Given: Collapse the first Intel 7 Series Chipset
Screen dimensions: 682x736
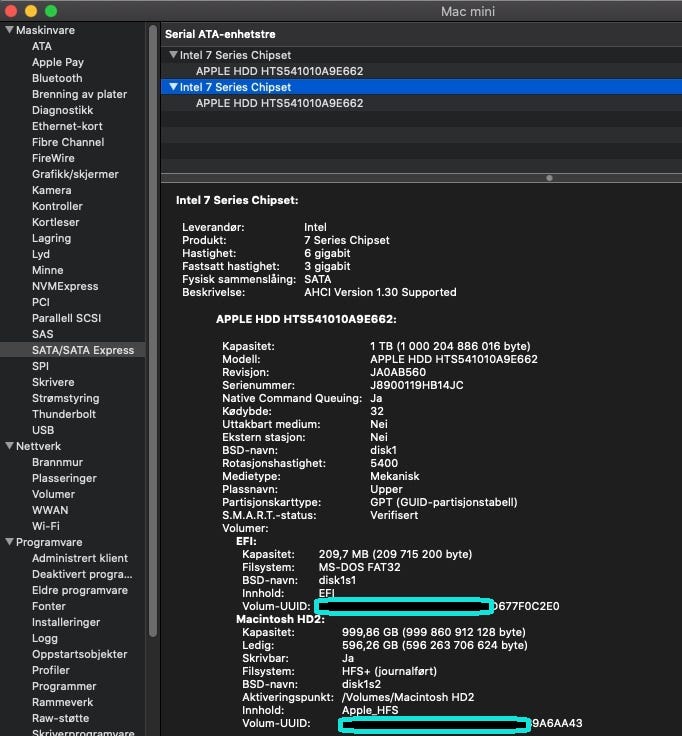Looking at the screenshot, I should click(173, 55).
